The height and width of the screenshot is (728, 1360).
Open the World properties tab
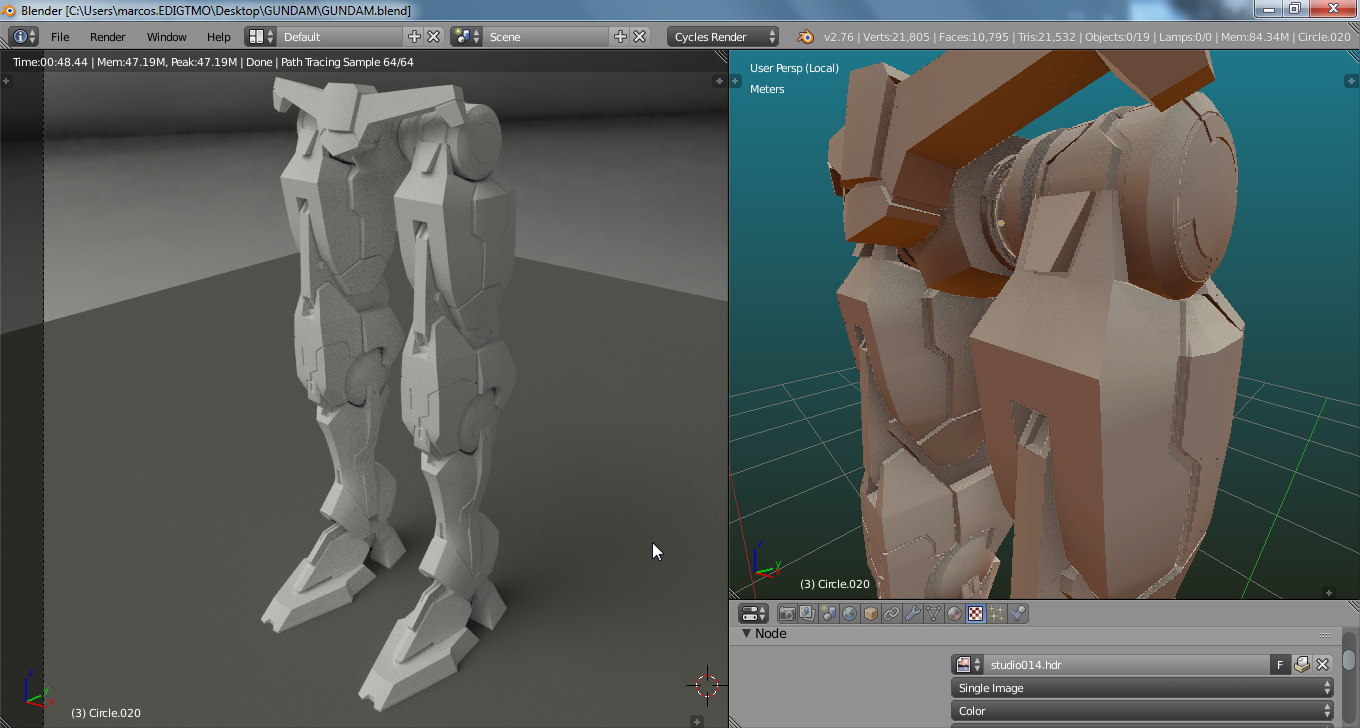click(850, 614)
